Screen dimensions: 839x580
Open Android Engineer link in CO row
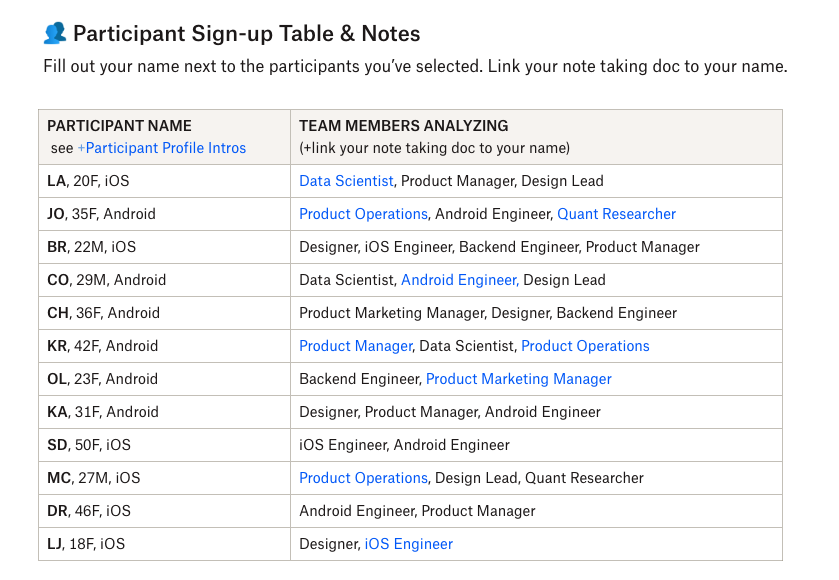458,280
